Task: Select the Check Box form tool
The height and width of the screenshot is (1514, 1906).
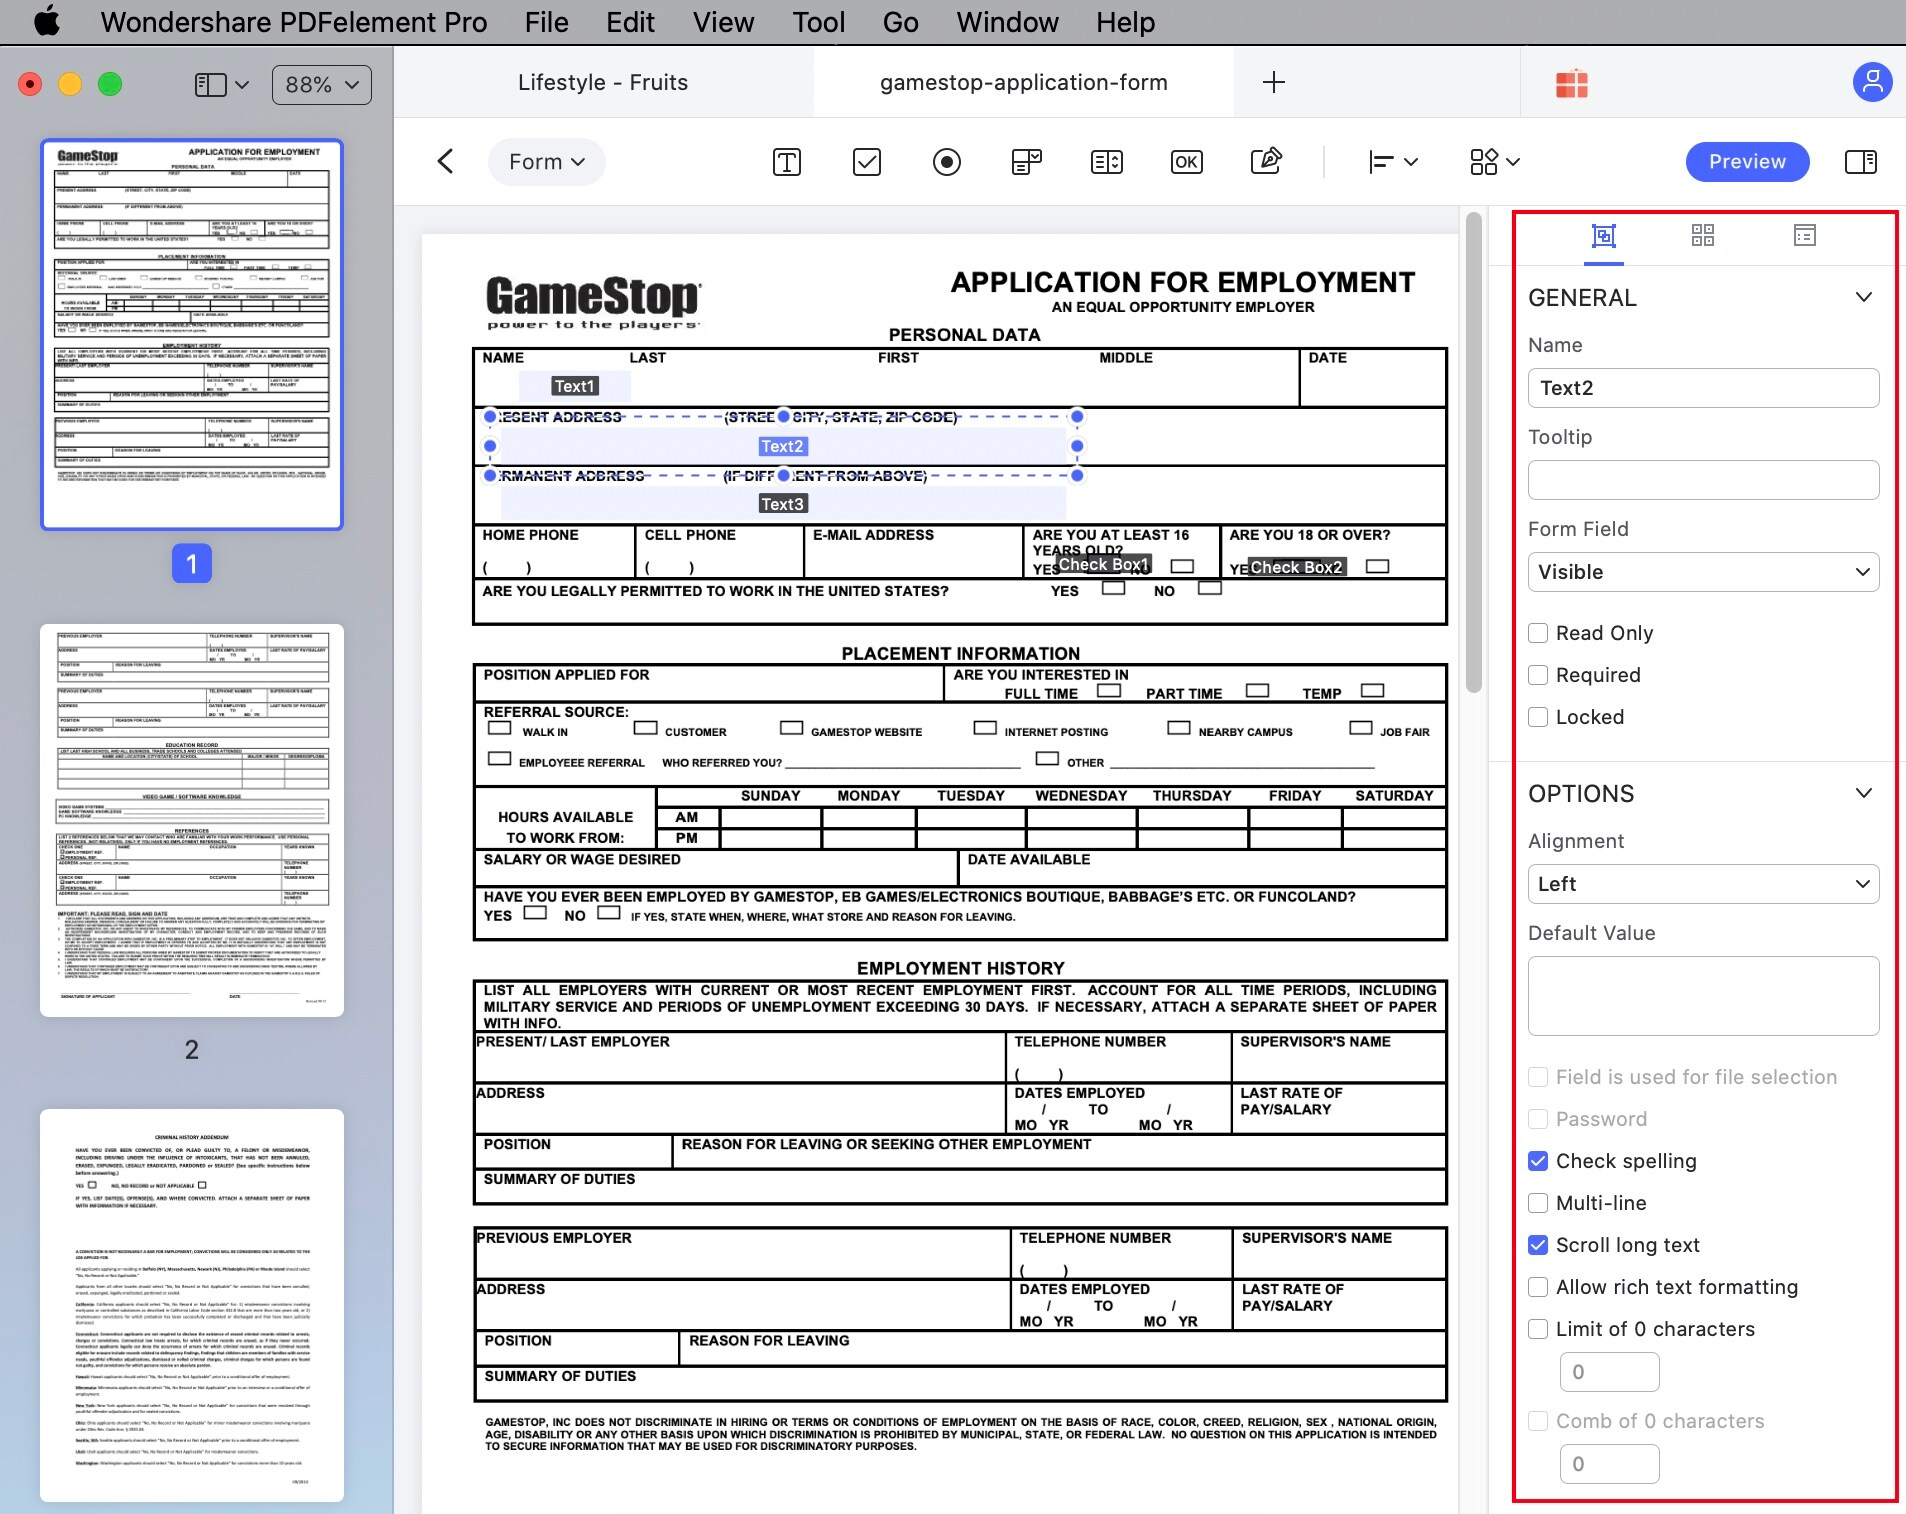Action: point(866,162)
